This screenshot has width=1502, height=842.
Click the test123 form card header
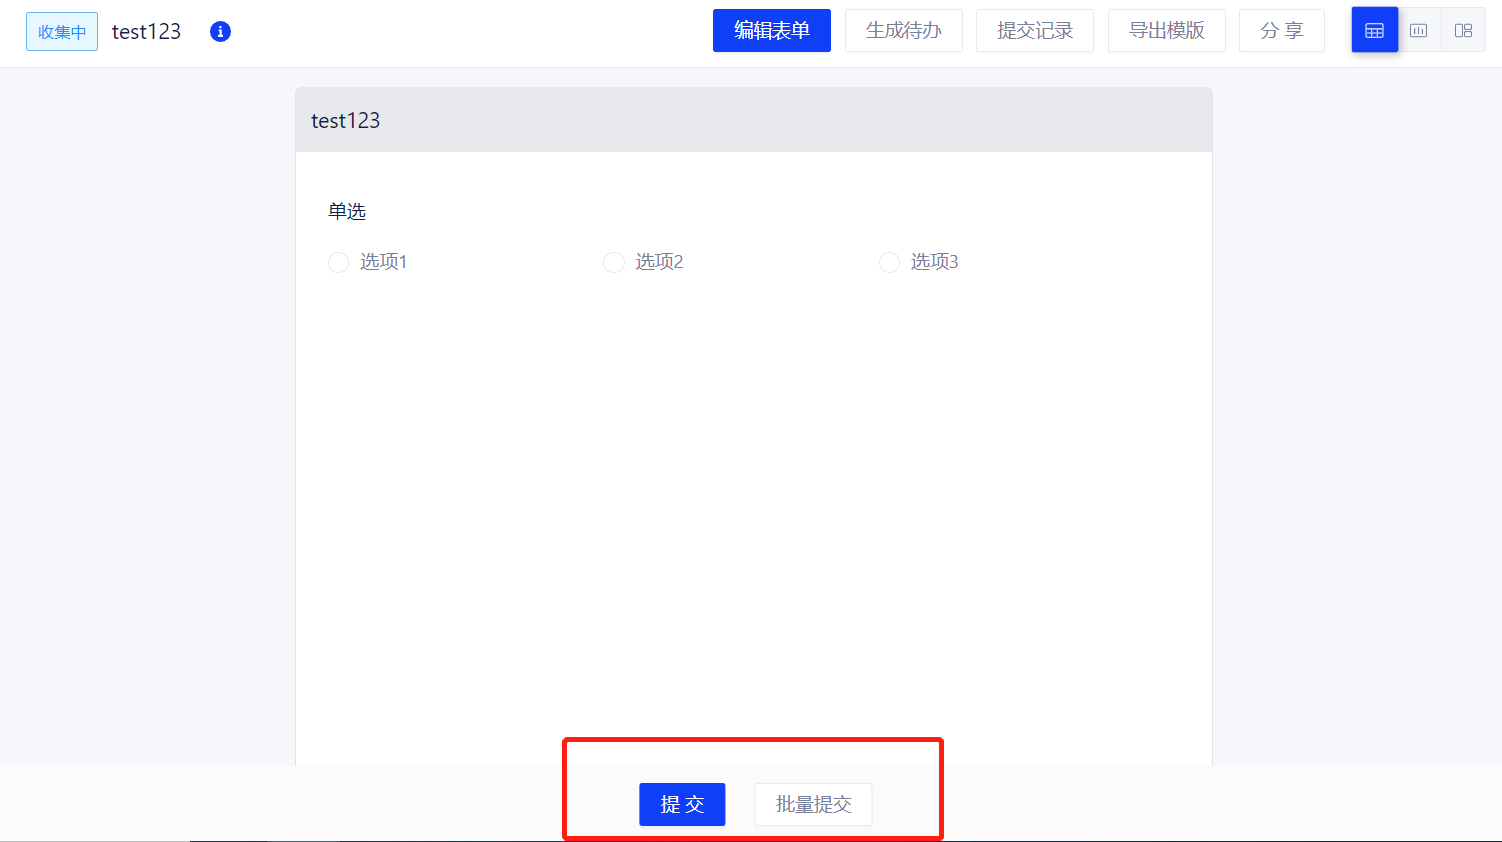coord(346,121)
